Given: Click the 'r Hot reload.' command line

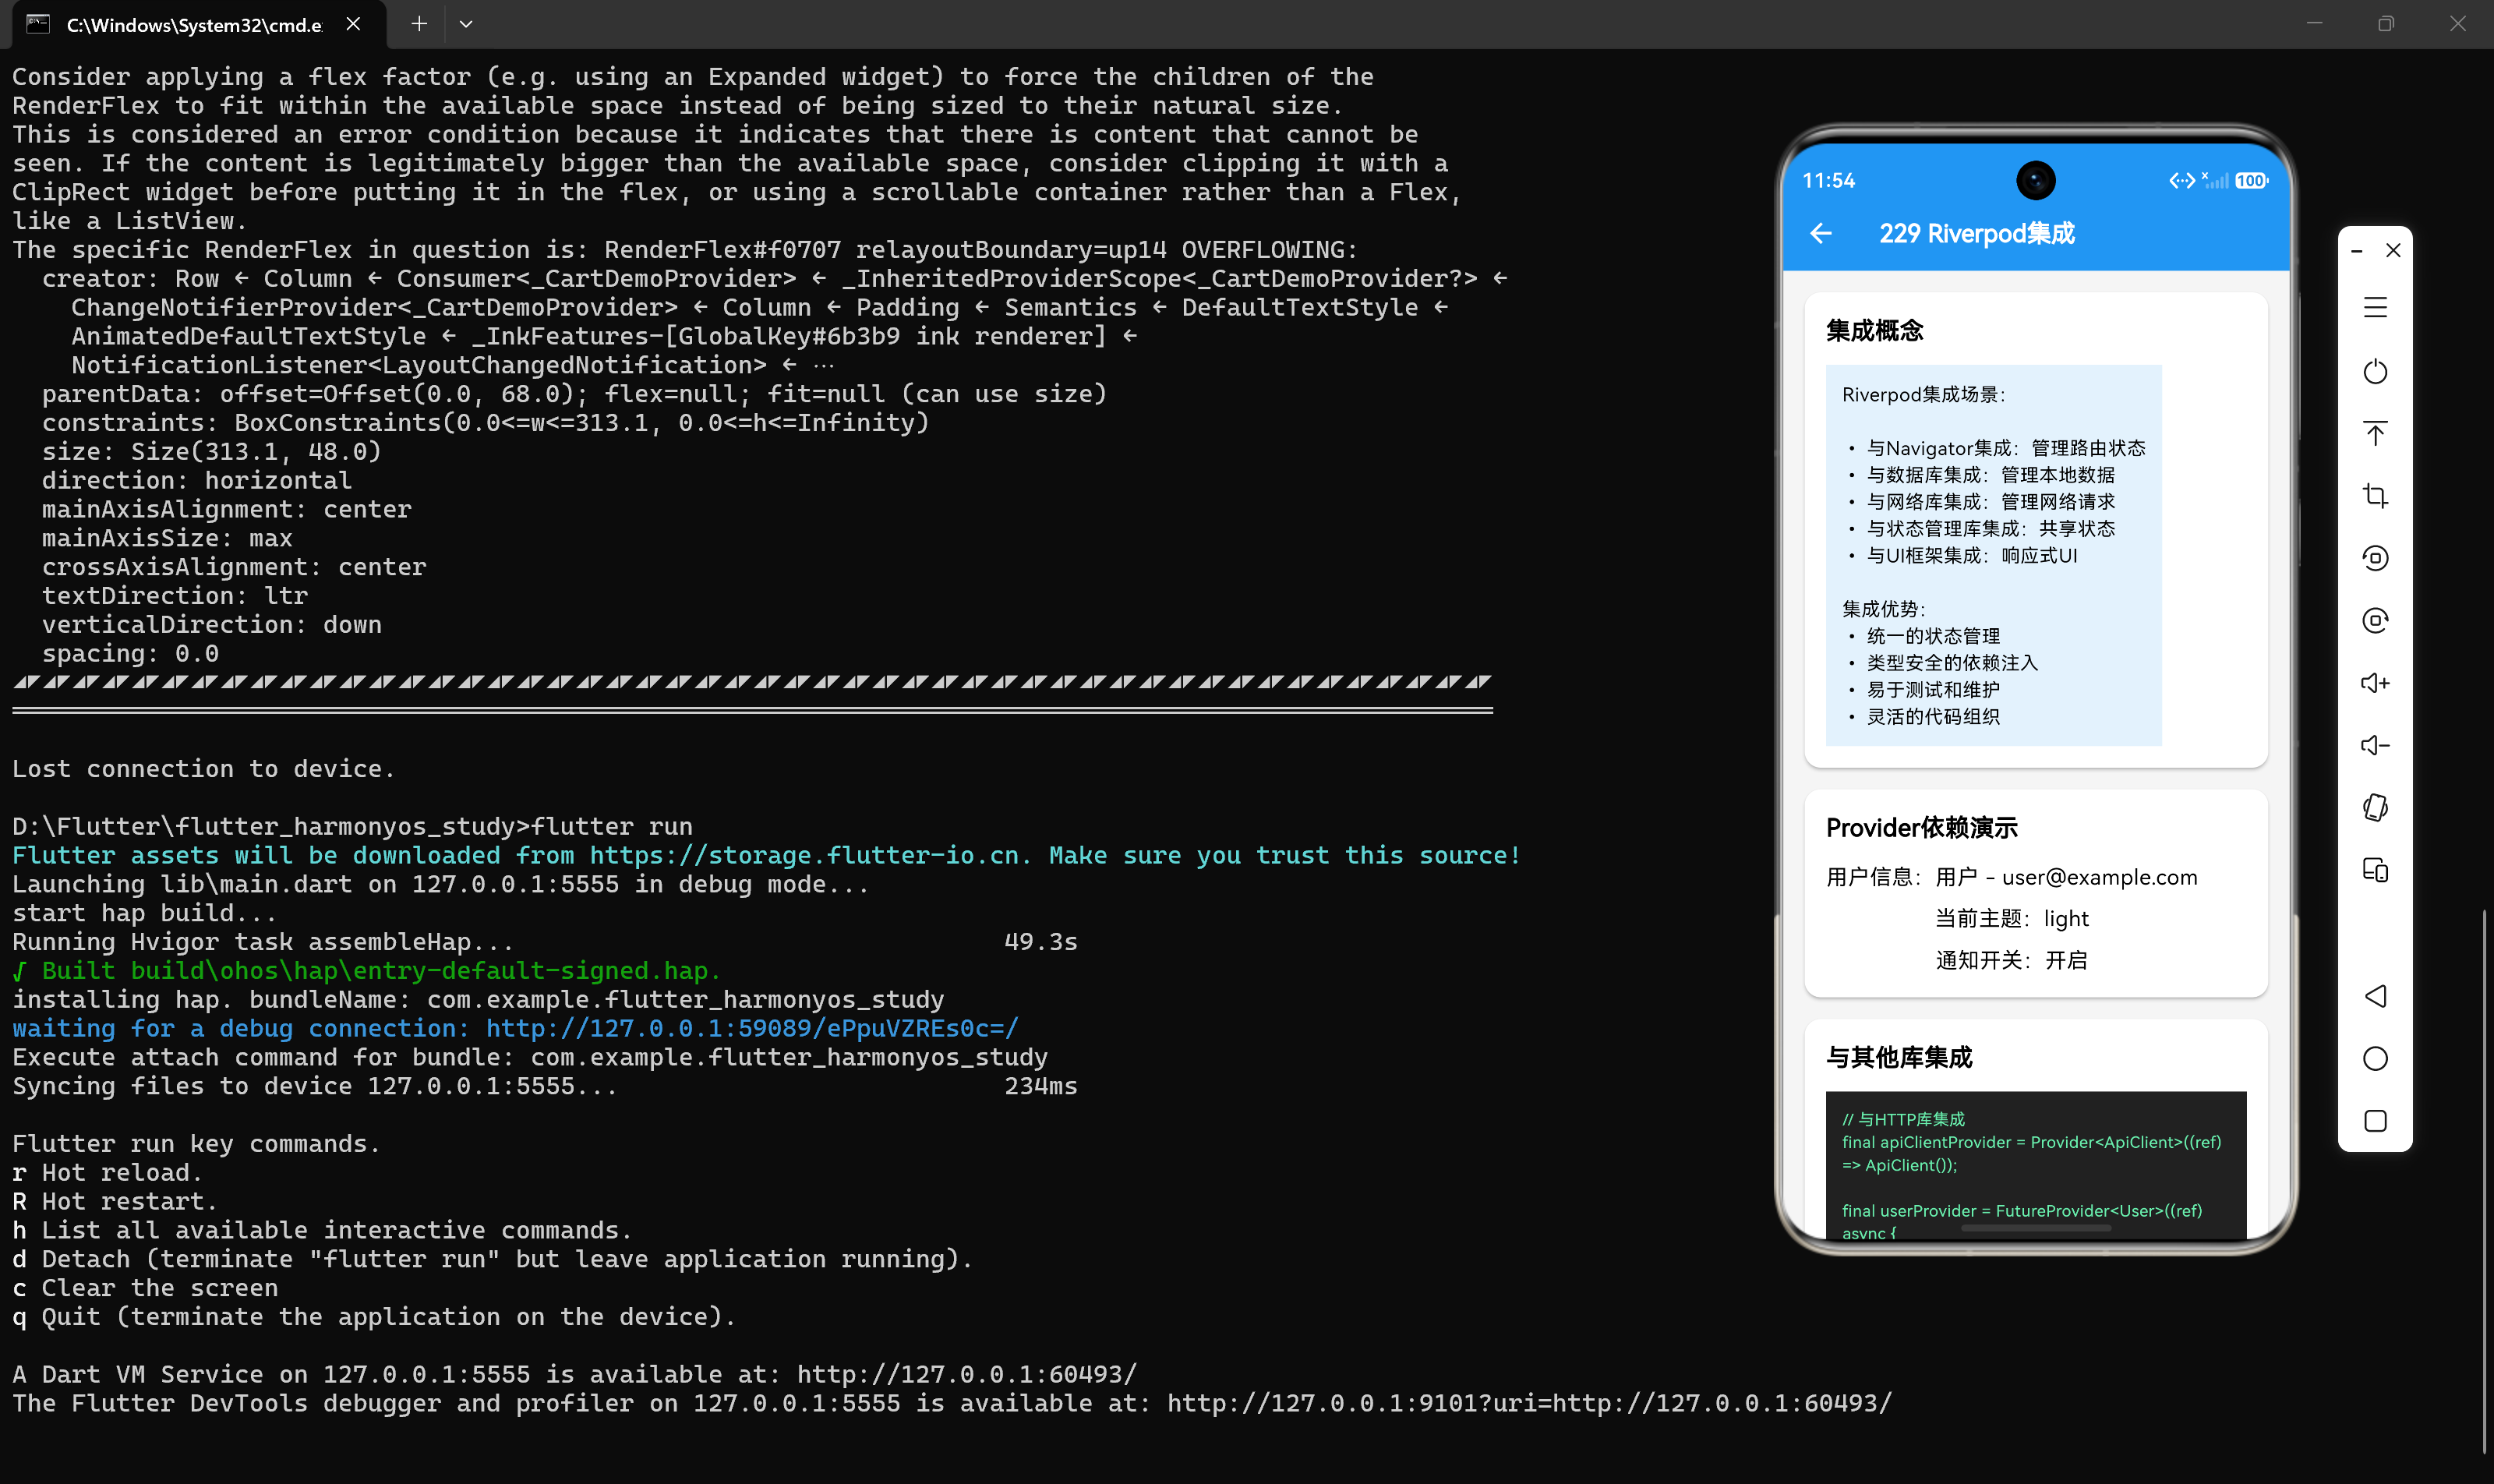Looking at the screenshot, I should pos(107,1172).
